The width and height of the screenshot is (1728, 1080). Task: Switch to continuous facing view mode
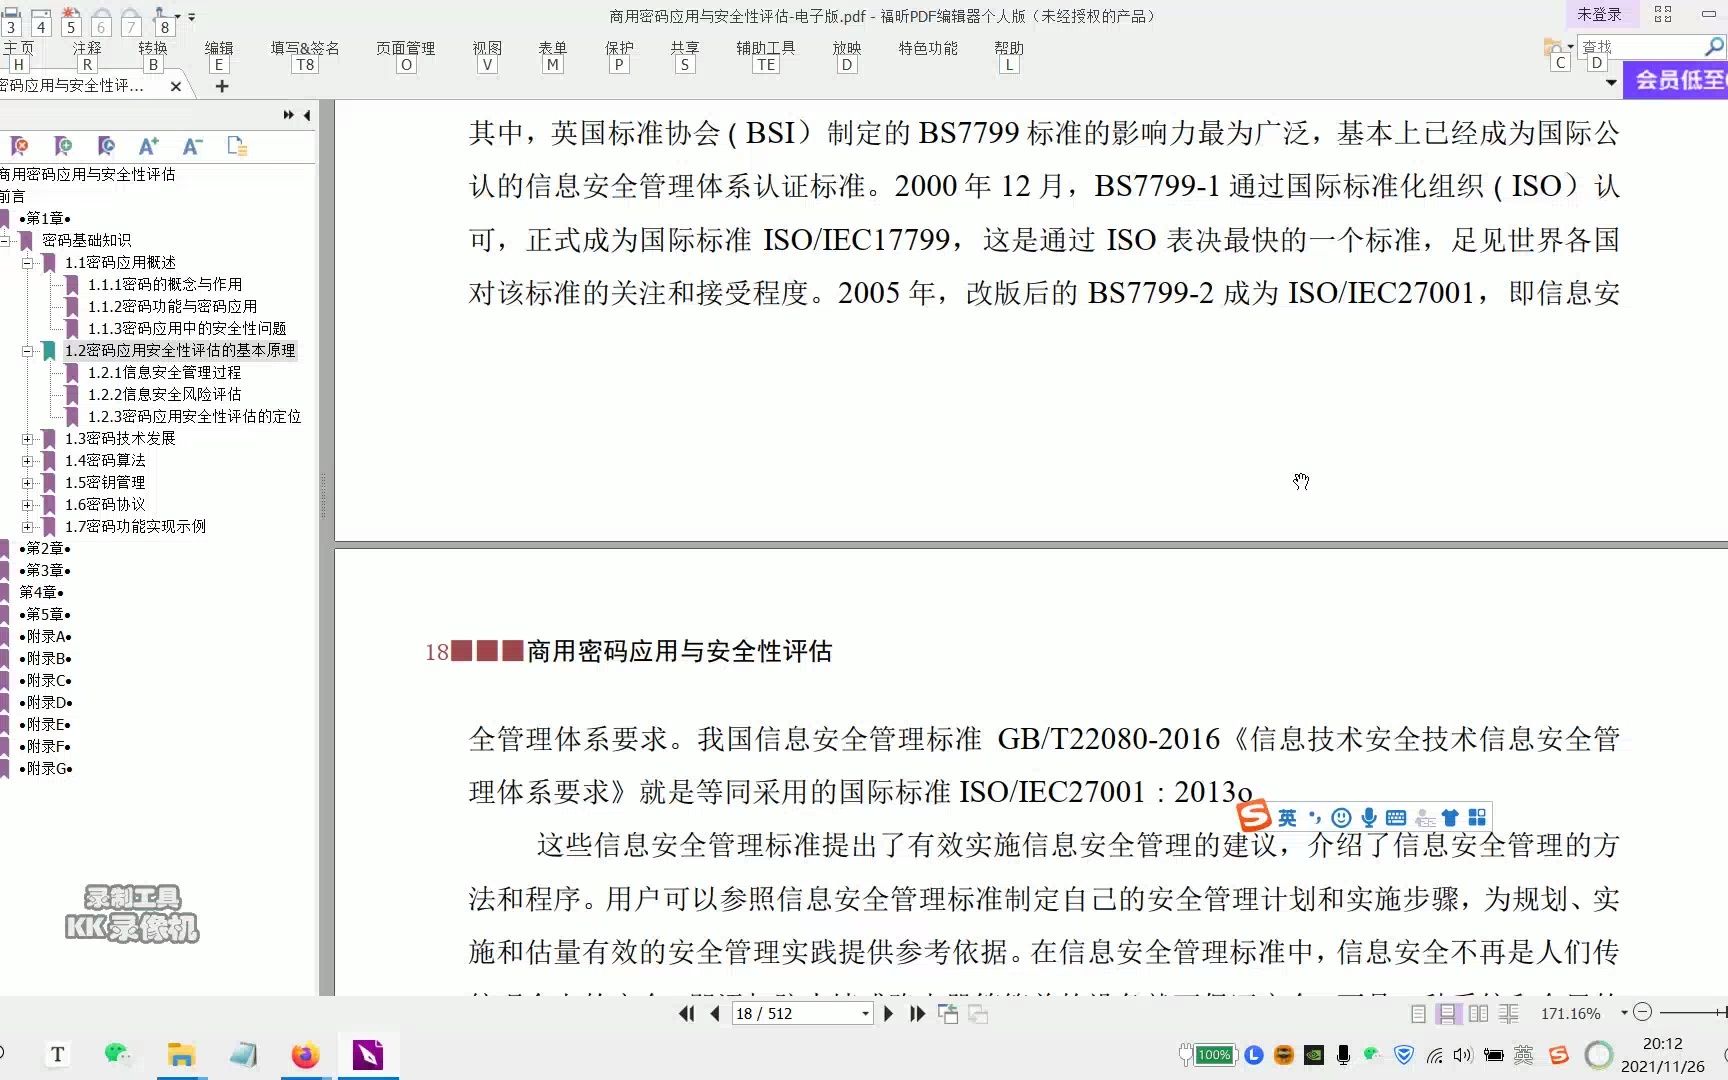[x=1509, y=1014]
